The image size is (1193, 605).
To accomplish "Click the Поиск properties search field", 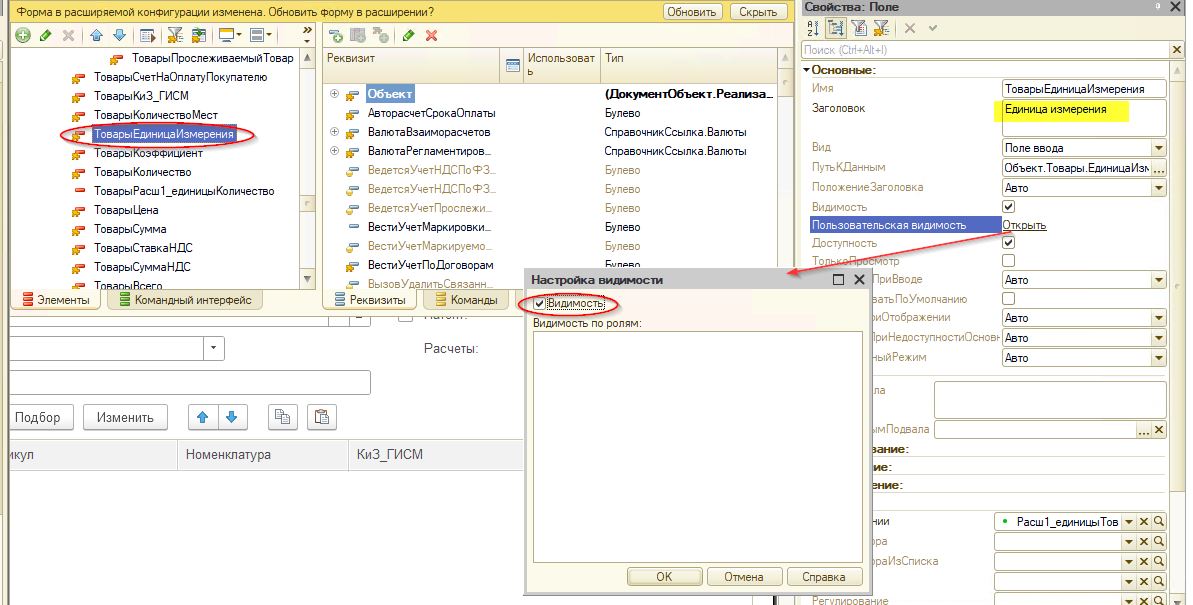I will point(985,49).
